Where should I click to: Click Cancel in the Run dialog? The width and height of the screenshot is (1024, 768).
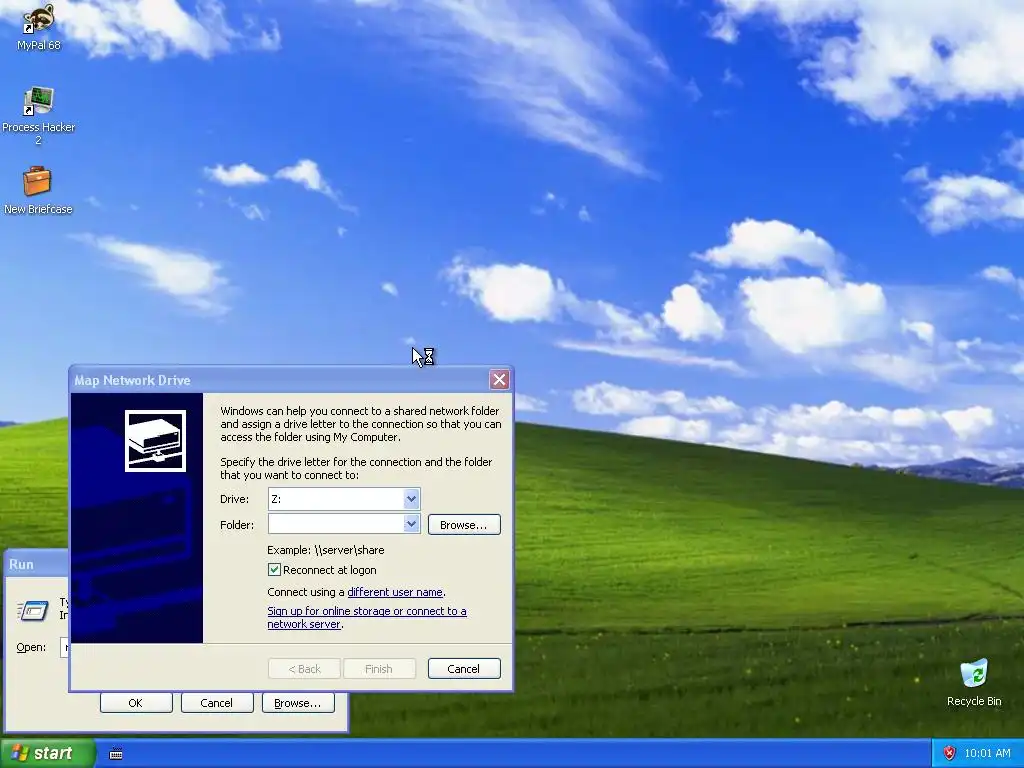coord(217,703)
